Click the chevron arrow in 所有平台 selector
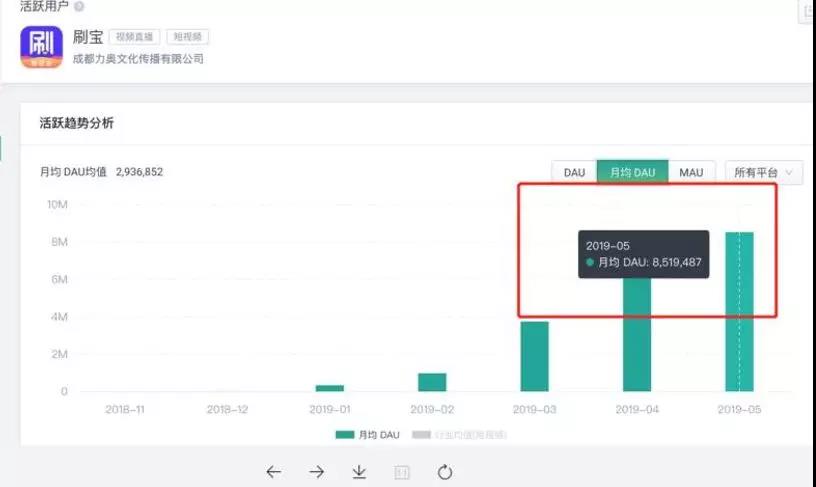816x487 pixels. click(789, 172)
